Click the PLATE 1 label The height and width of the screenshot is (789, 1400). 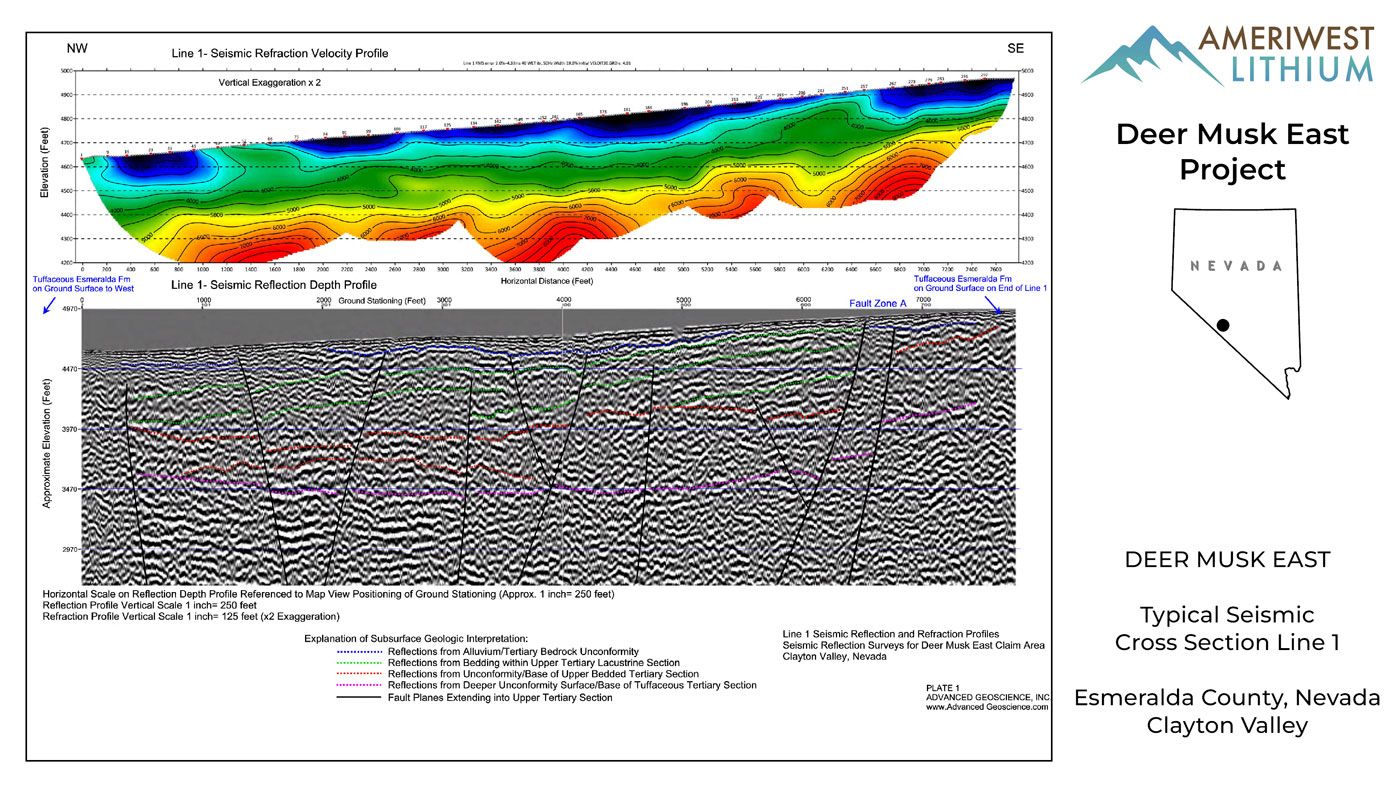pyautogui.click(x=943, y=688)
